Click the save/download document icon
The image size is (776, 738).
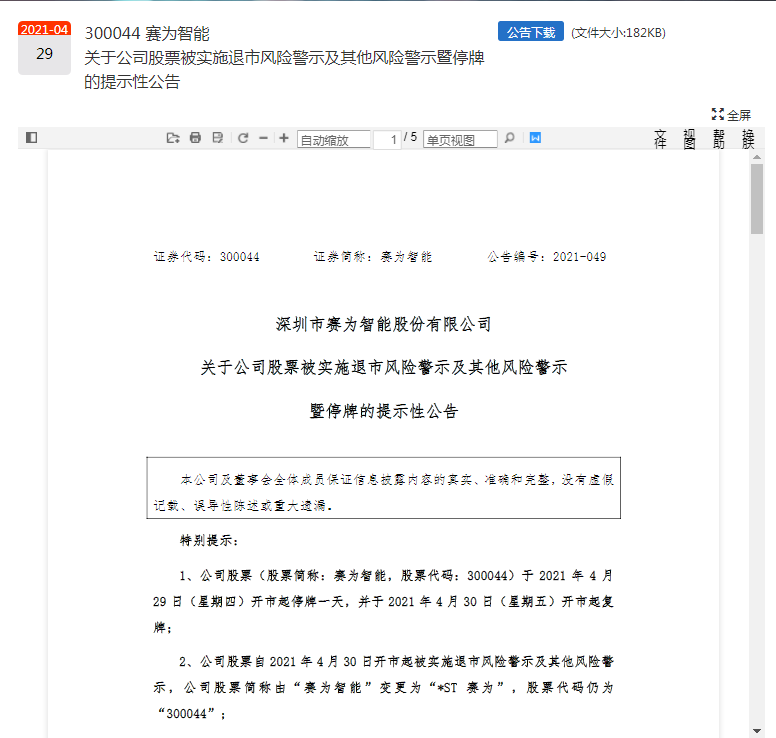pos(218,138)
